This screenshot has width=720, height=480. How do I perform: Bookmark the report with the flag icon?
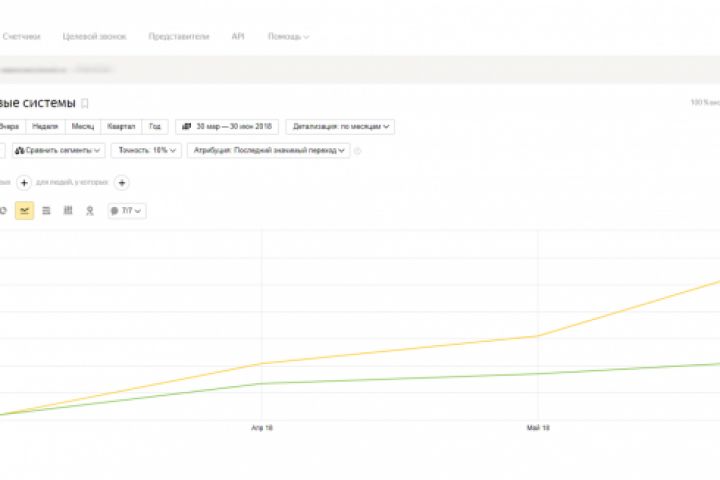coord(85,103)
